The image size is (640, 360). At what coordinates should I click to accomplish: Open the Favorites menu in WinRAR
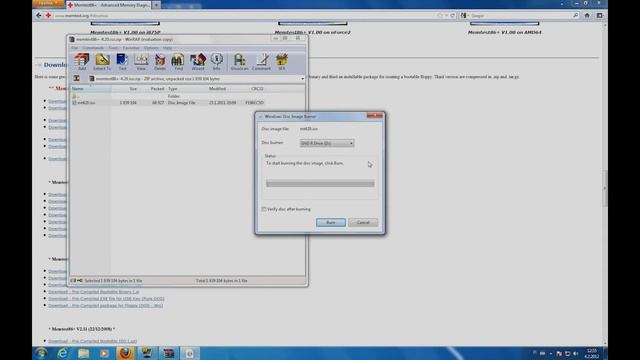pyautogui.click(x=131, y=48)
